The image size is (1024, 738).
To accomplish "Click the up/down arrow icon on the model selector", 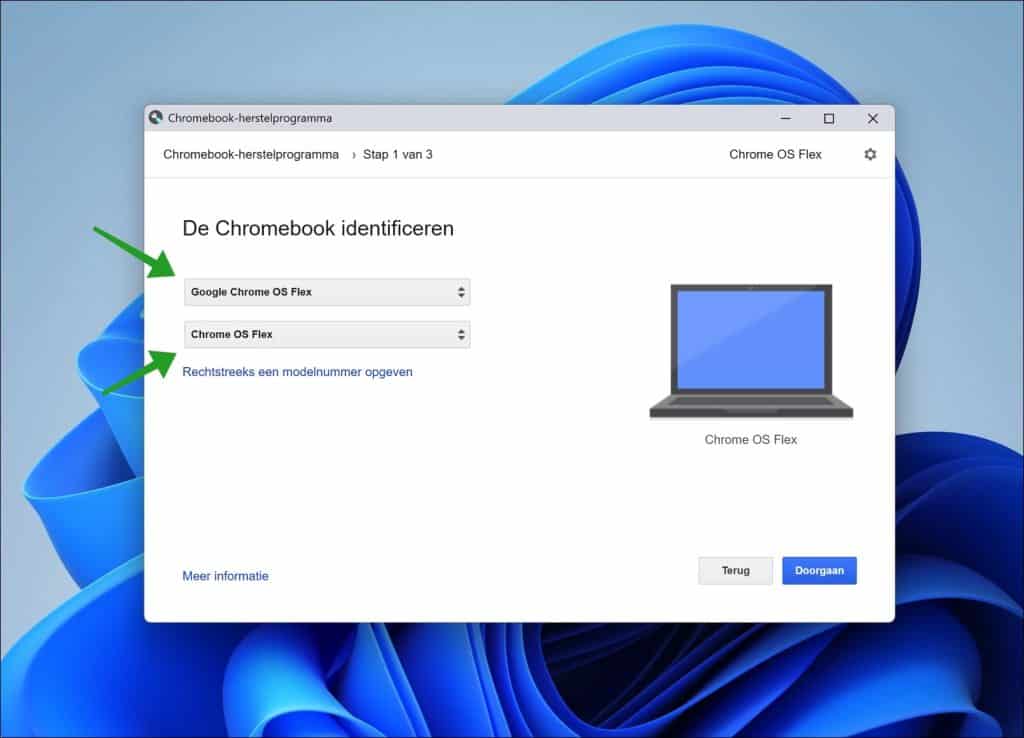I will tap(461, 334).
